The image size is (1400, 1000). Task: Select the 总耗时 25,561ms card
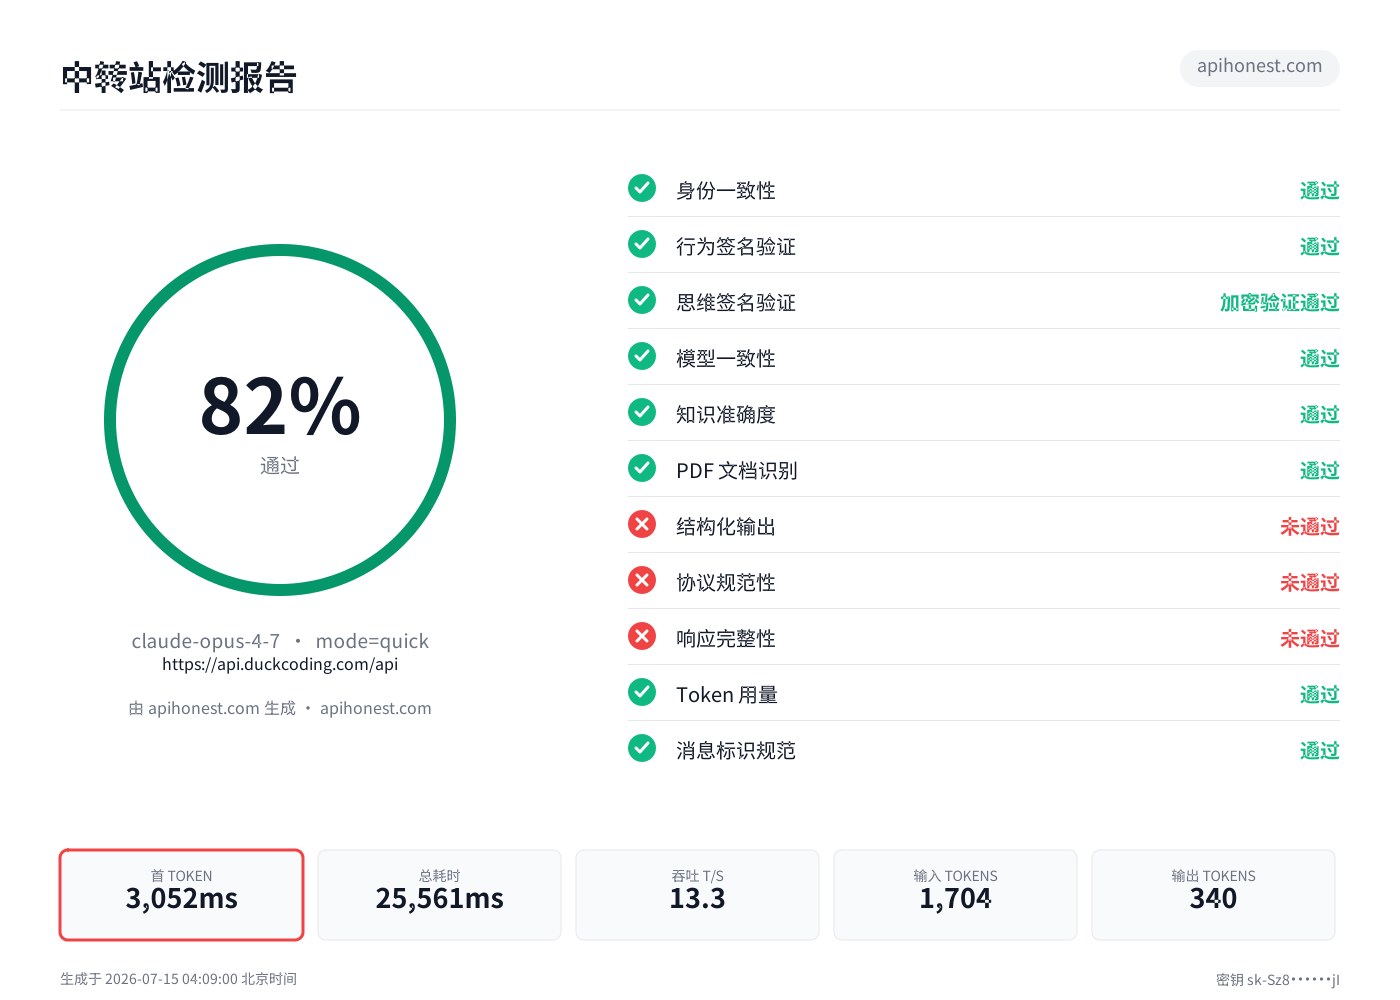click(x=439, y=895)
